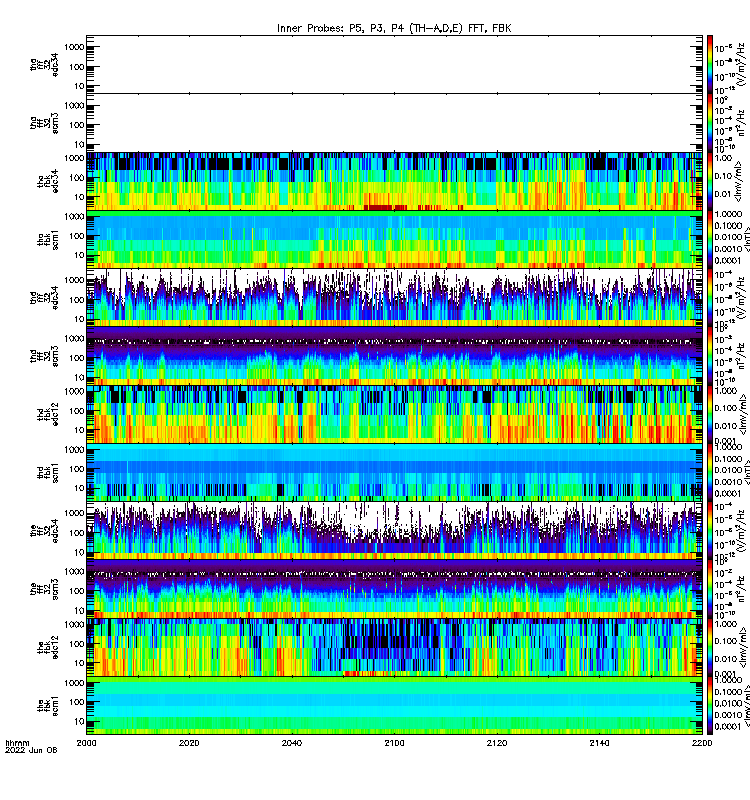This screenshot has height=800, width=750.
Task: Click the color bar beside tha fbk edc34
Action: coord(710,181)
